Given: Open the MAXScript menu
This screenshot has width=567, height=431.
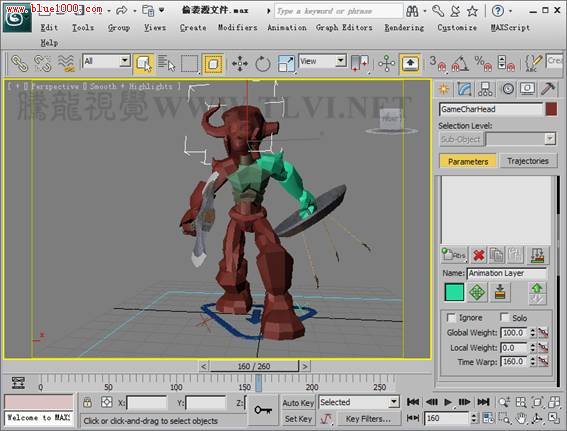Looking at the screenshot, I should coord(510,27).
